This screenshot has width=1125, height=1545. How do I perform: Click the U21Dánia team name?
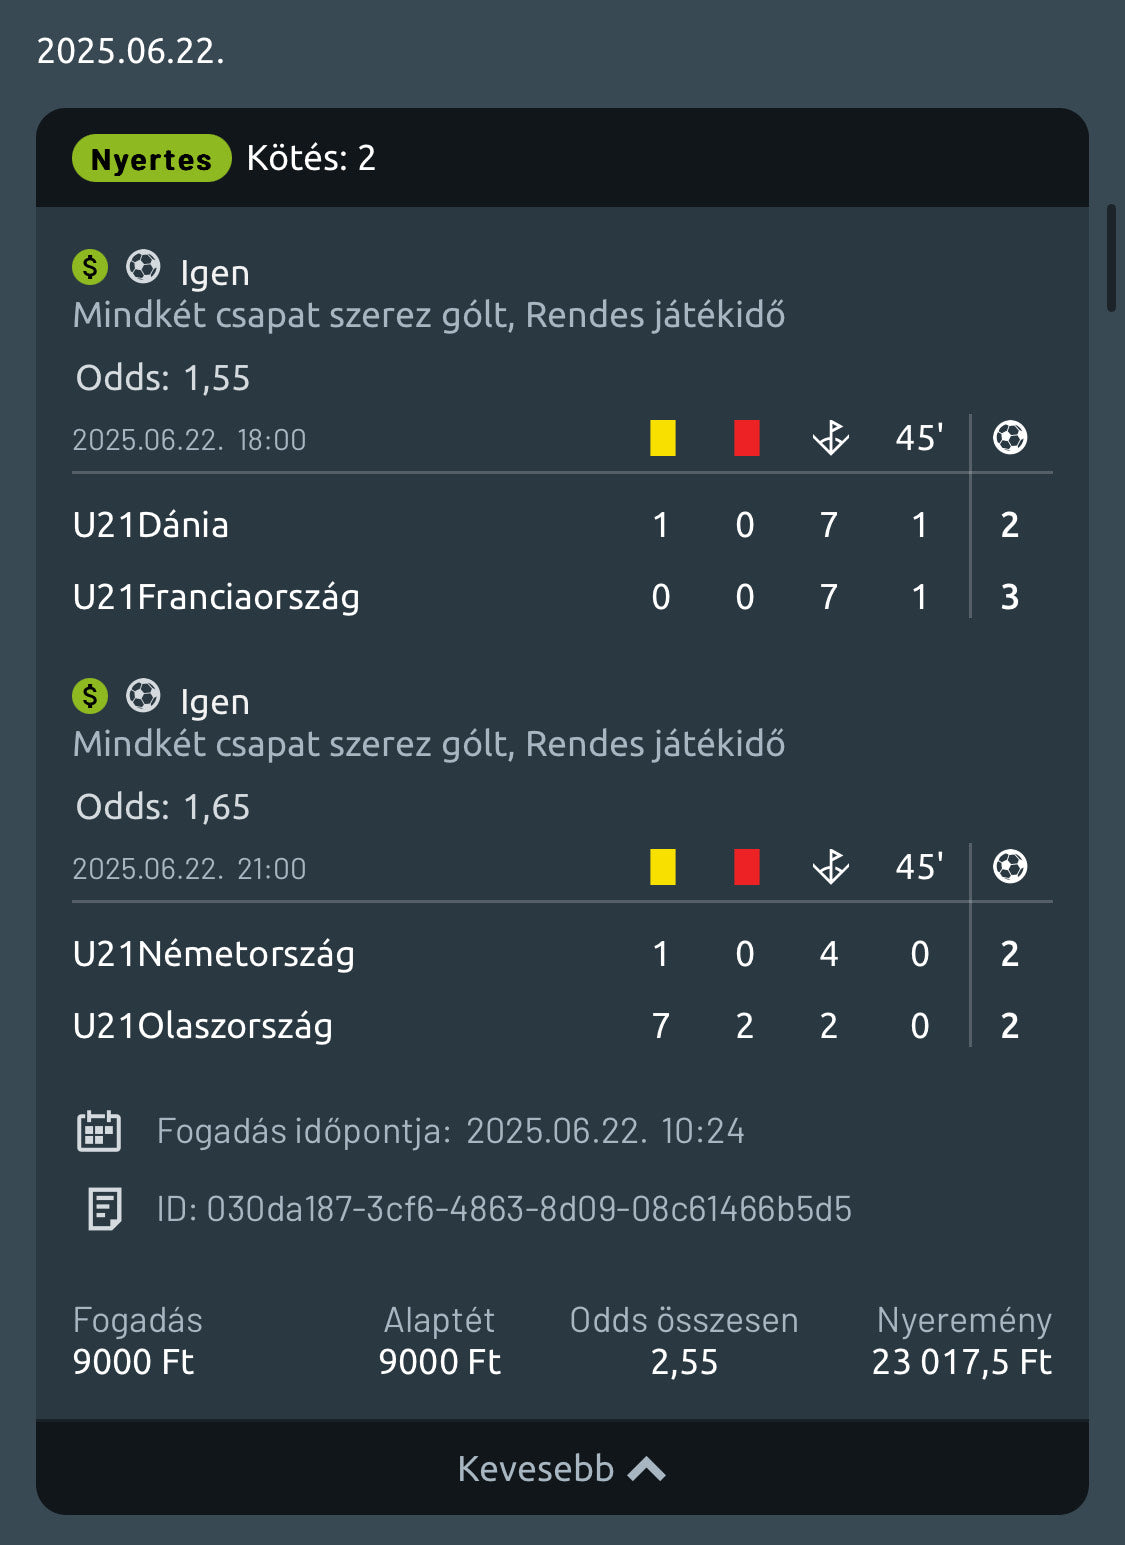151,525
